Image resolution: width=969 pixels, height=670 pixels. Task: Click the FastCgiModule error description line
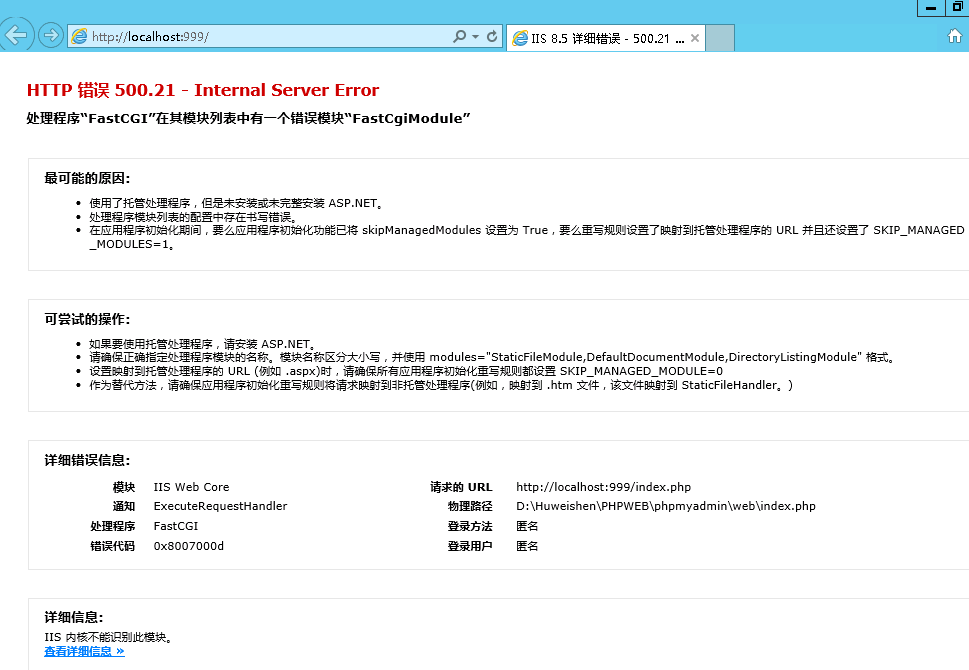248,118
